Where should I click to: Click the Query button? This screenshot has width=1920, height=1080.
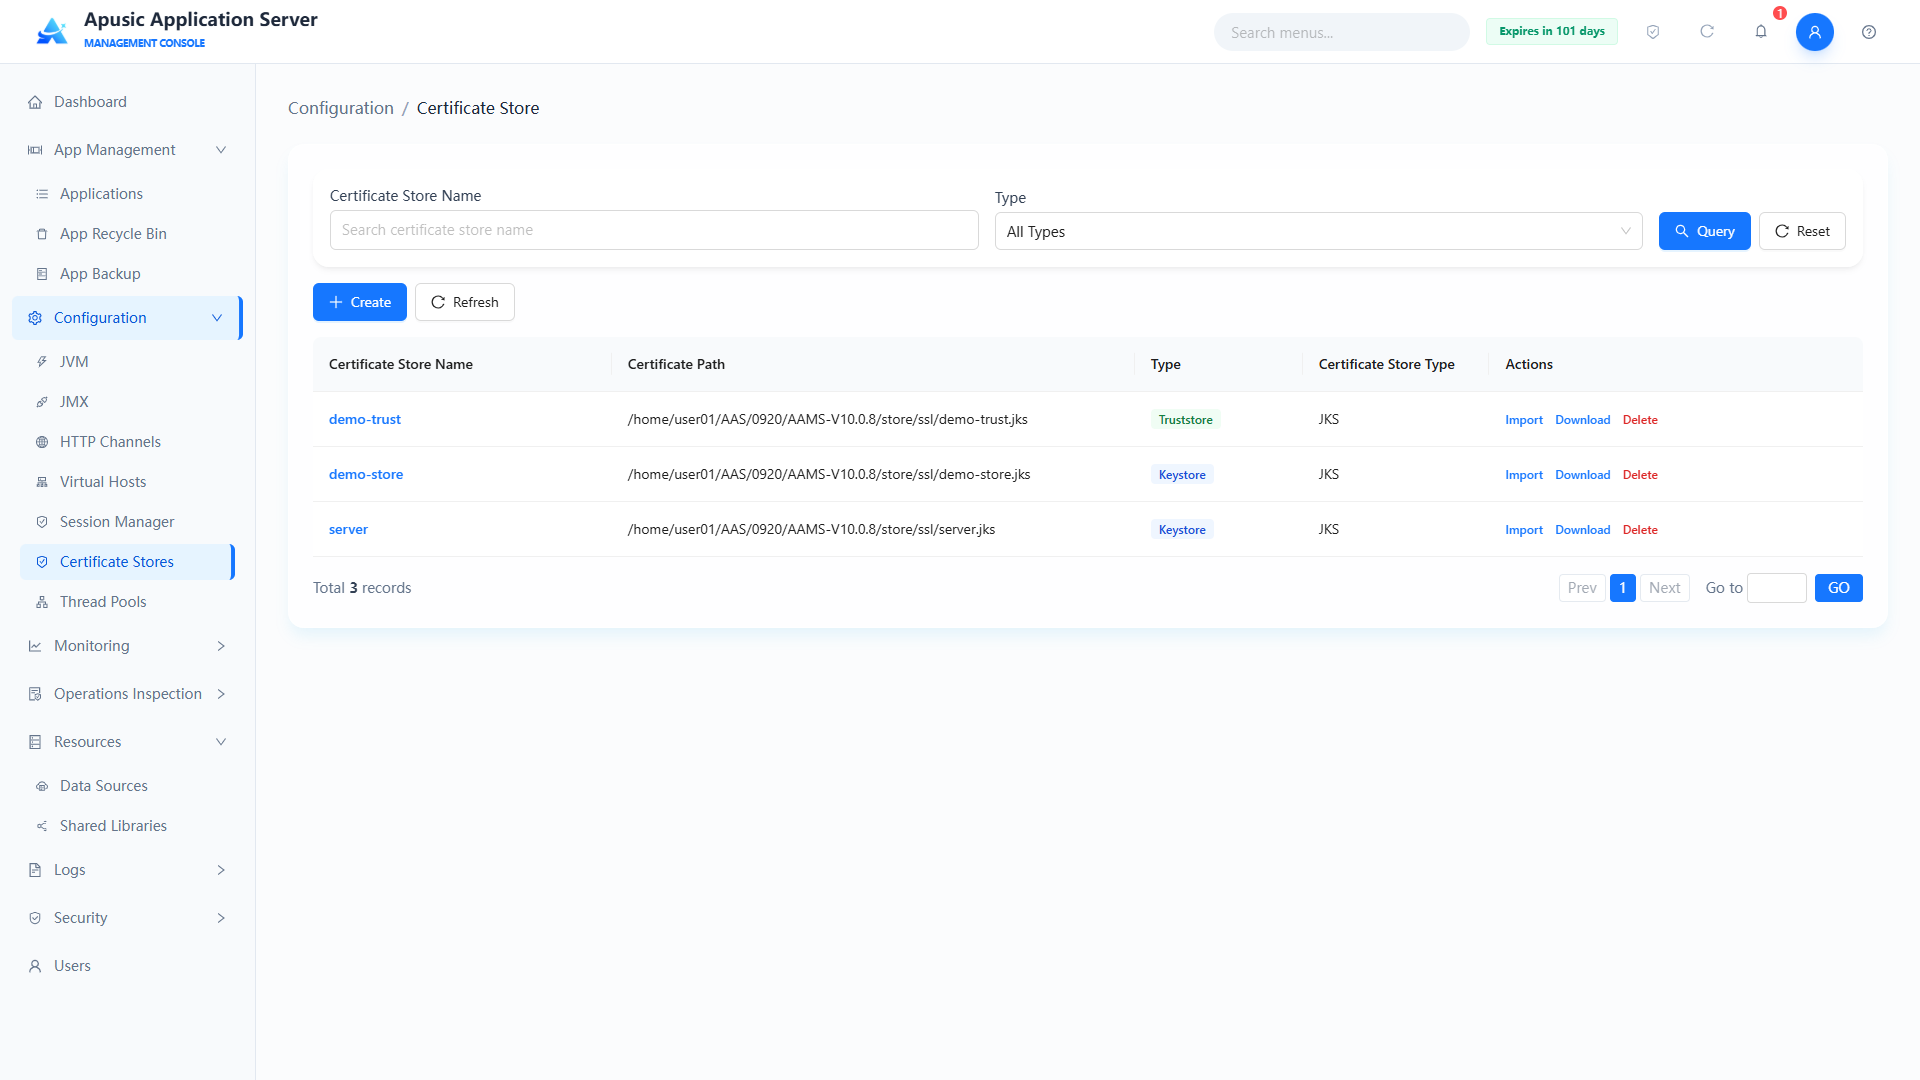[x=1704, y=231]
